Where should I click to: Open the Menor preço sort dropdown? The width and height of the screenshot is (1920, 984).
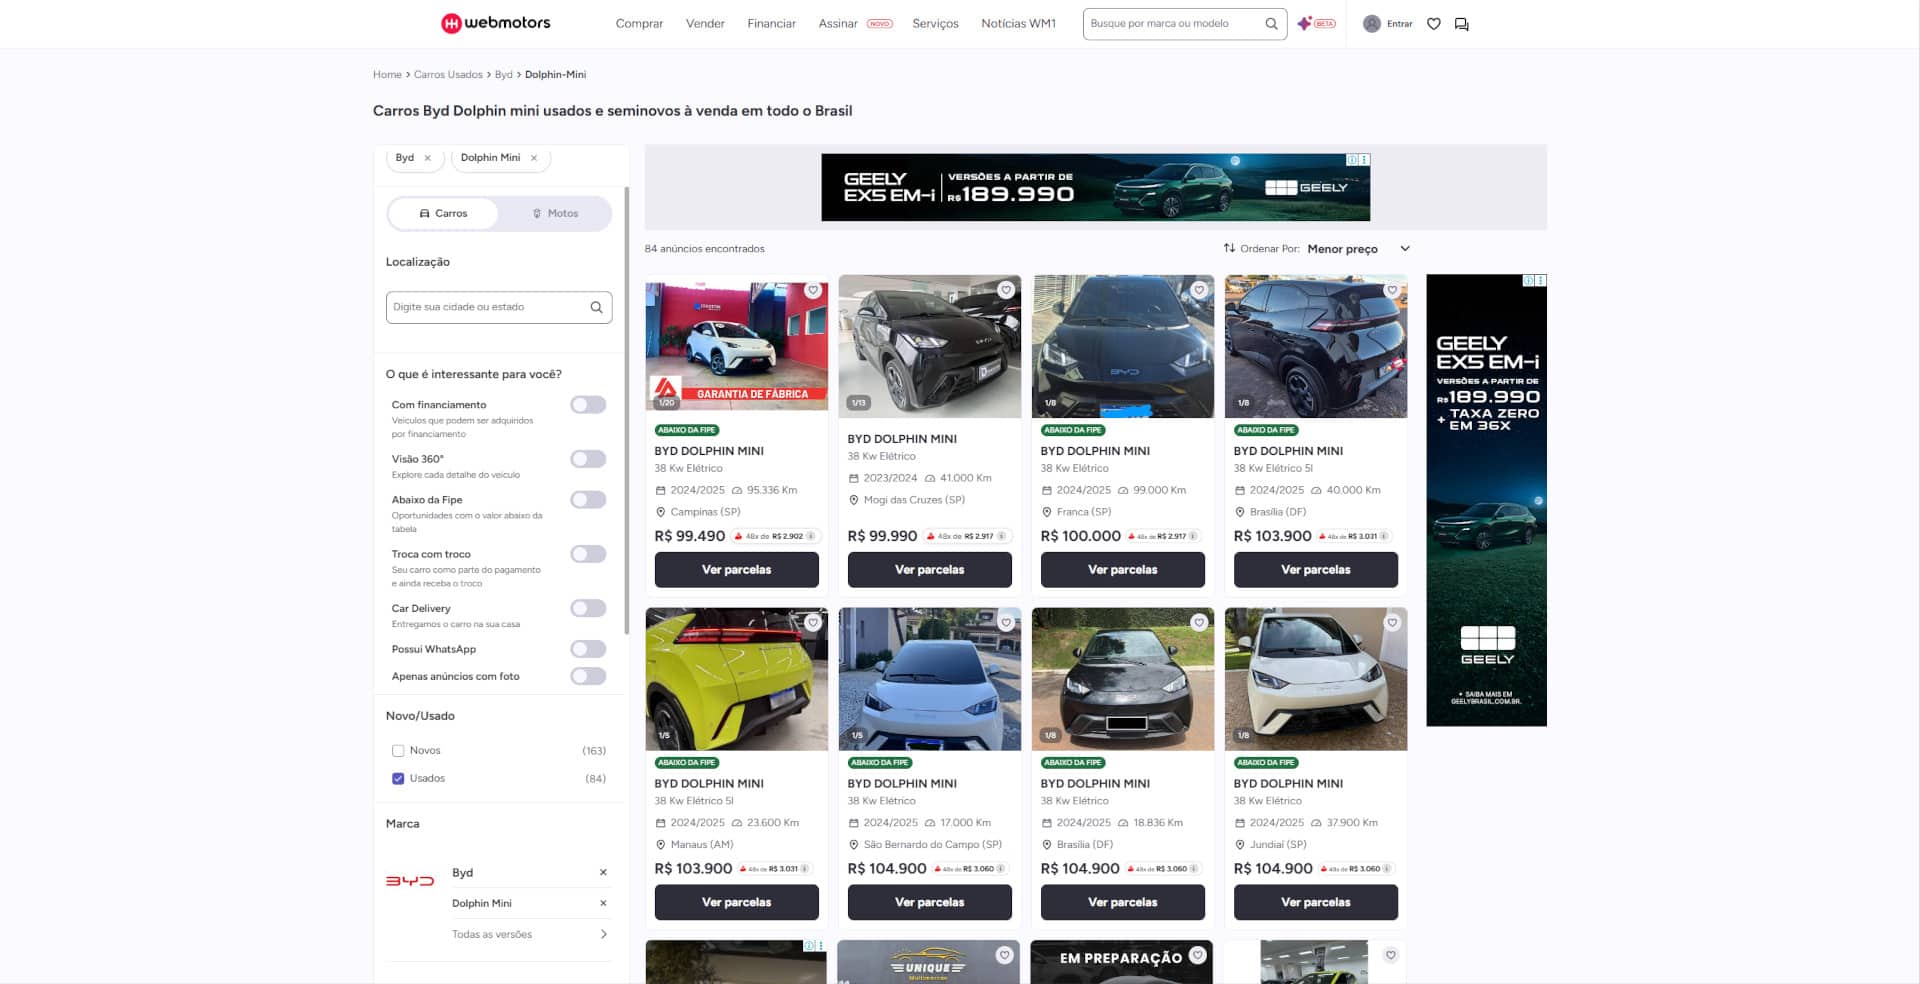(1358, 249)
